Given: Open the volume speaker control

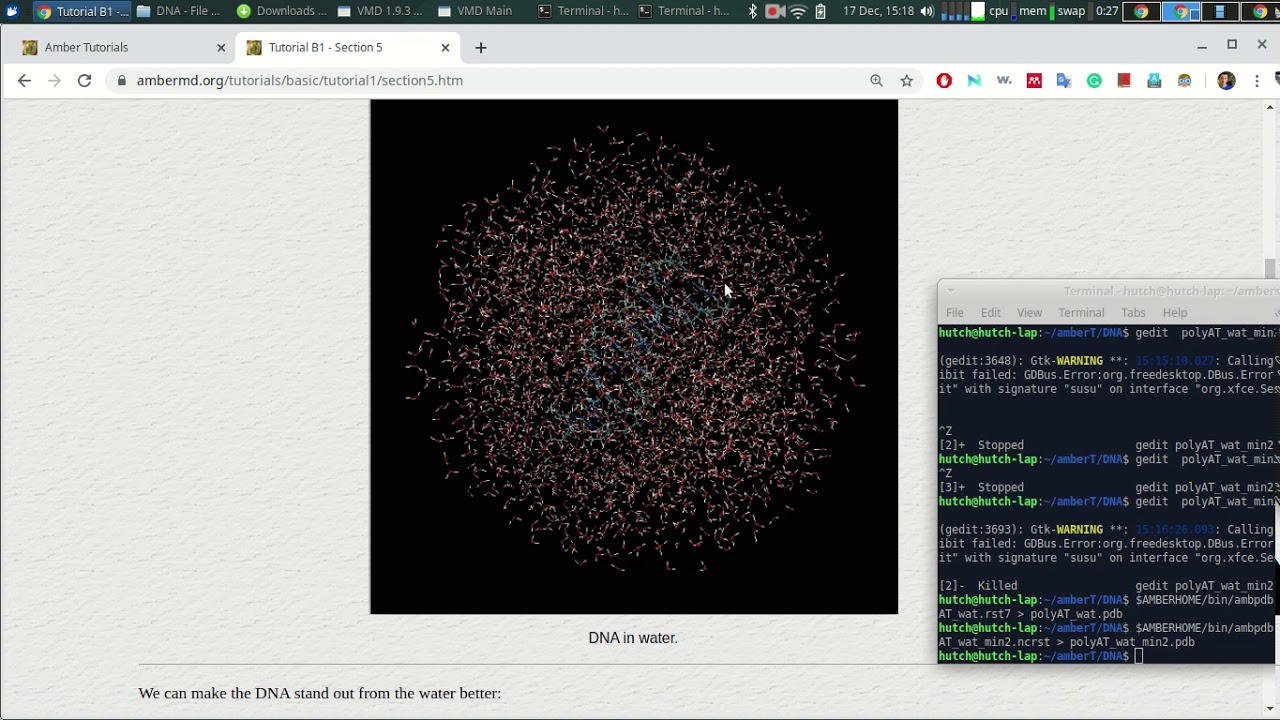Looking at the screenshot, I should click(x=927, y=11).
